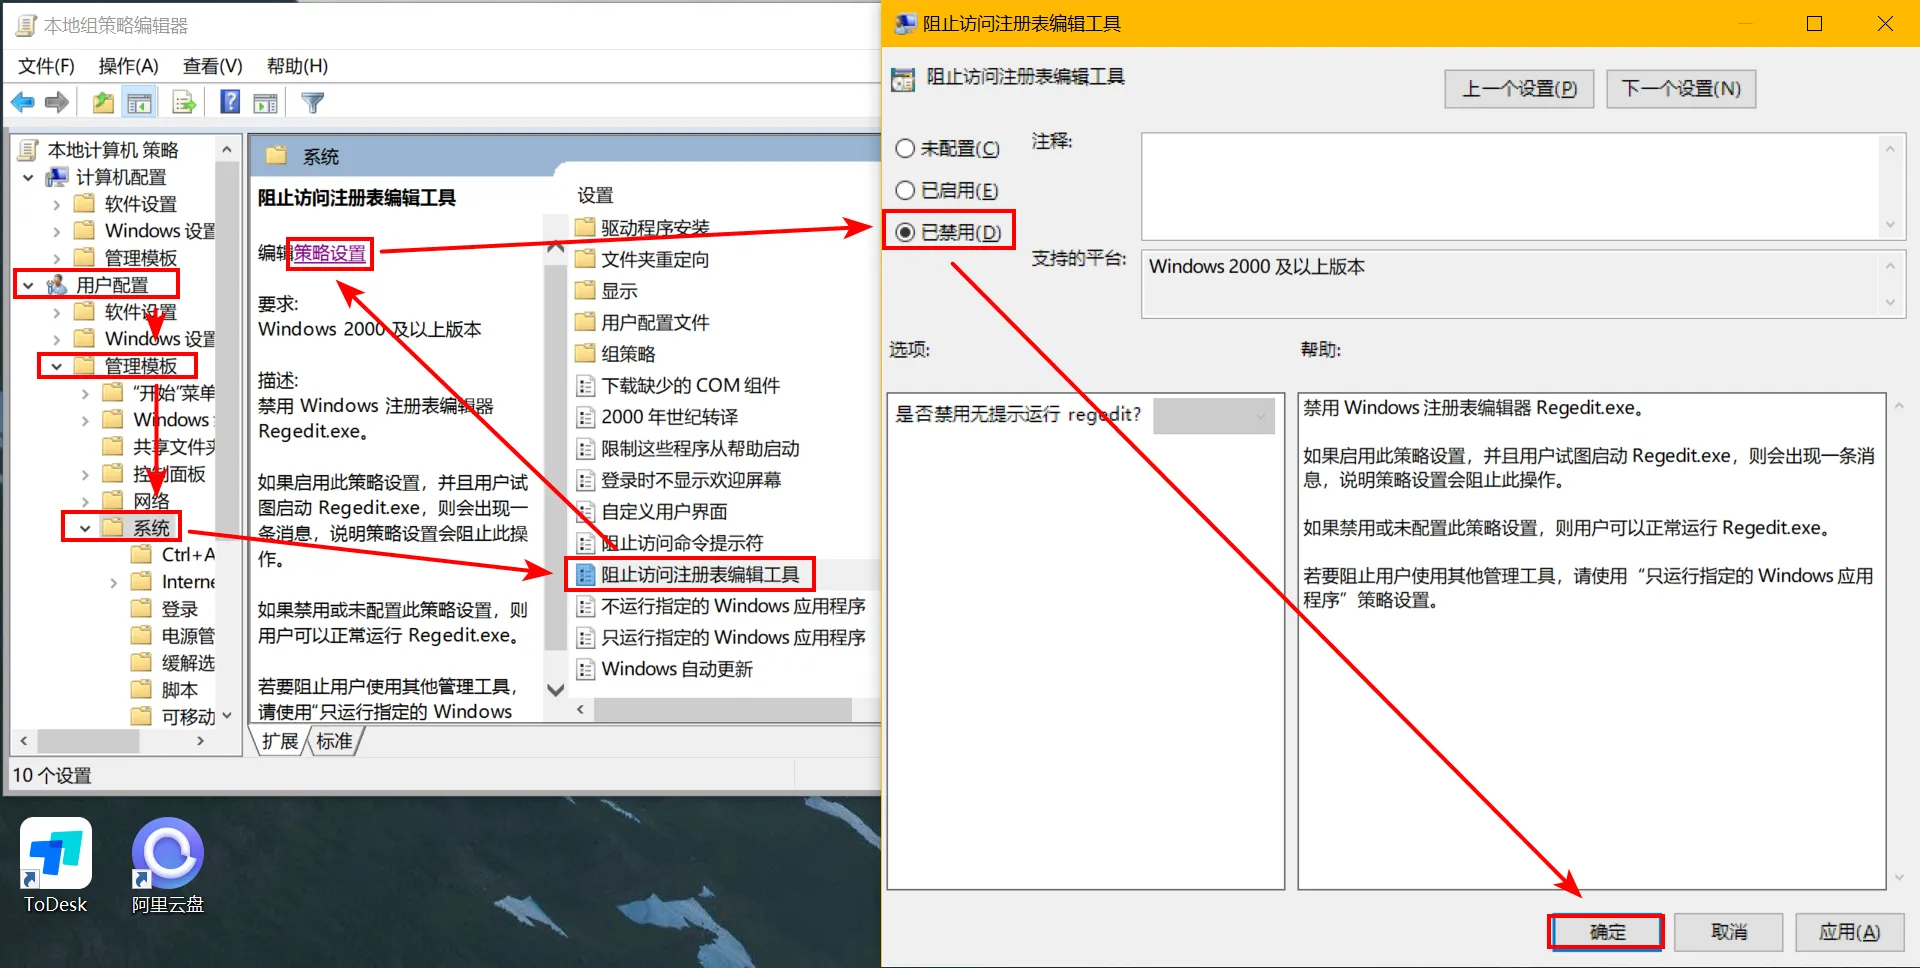Click the export list toolbar icon

pos(184,102)
